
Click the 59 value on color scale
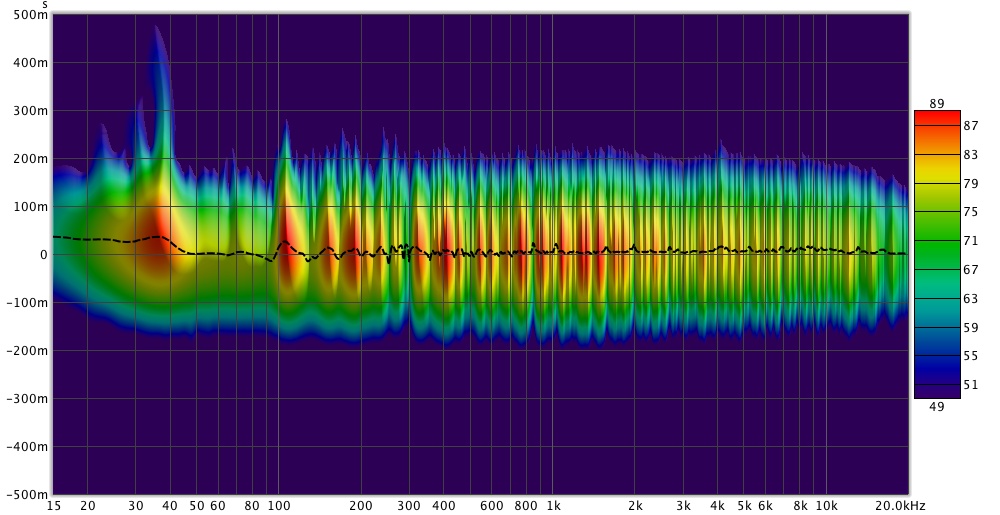[x=971, y=328]
